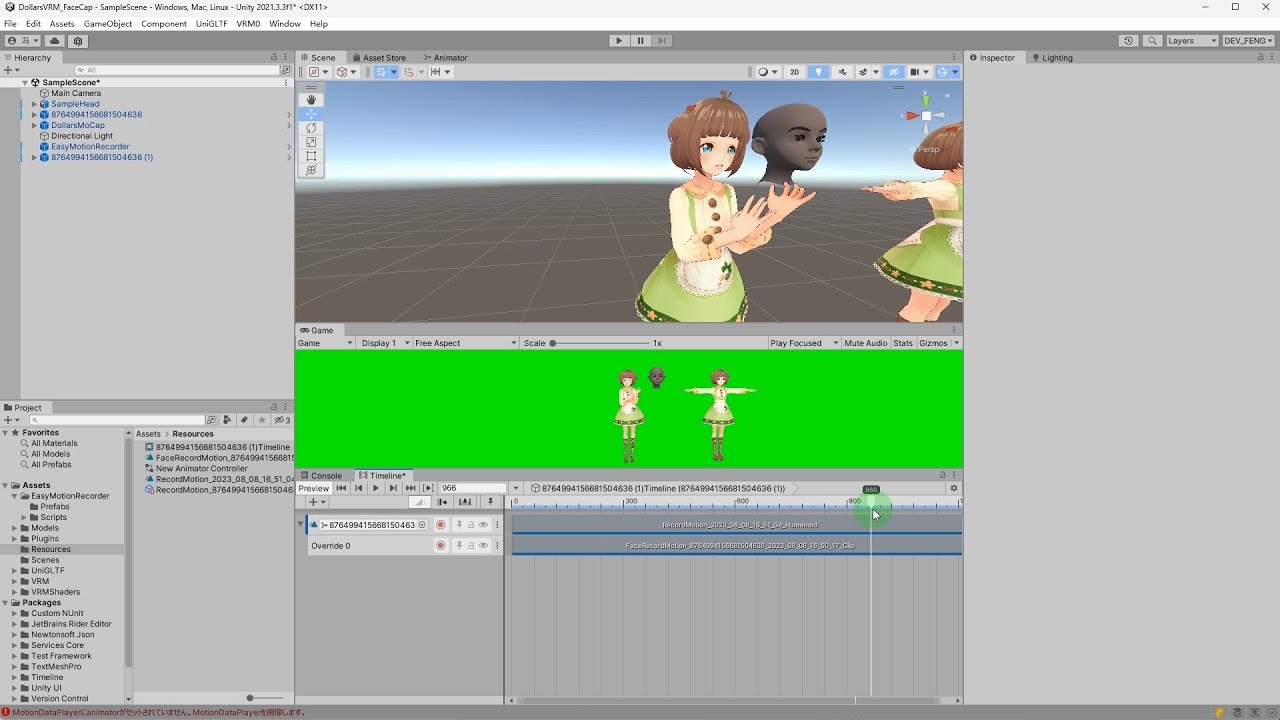Toggle record on Override 0 track
The height and width of the screenshot is (720, 1280).
tap(440, 546)
